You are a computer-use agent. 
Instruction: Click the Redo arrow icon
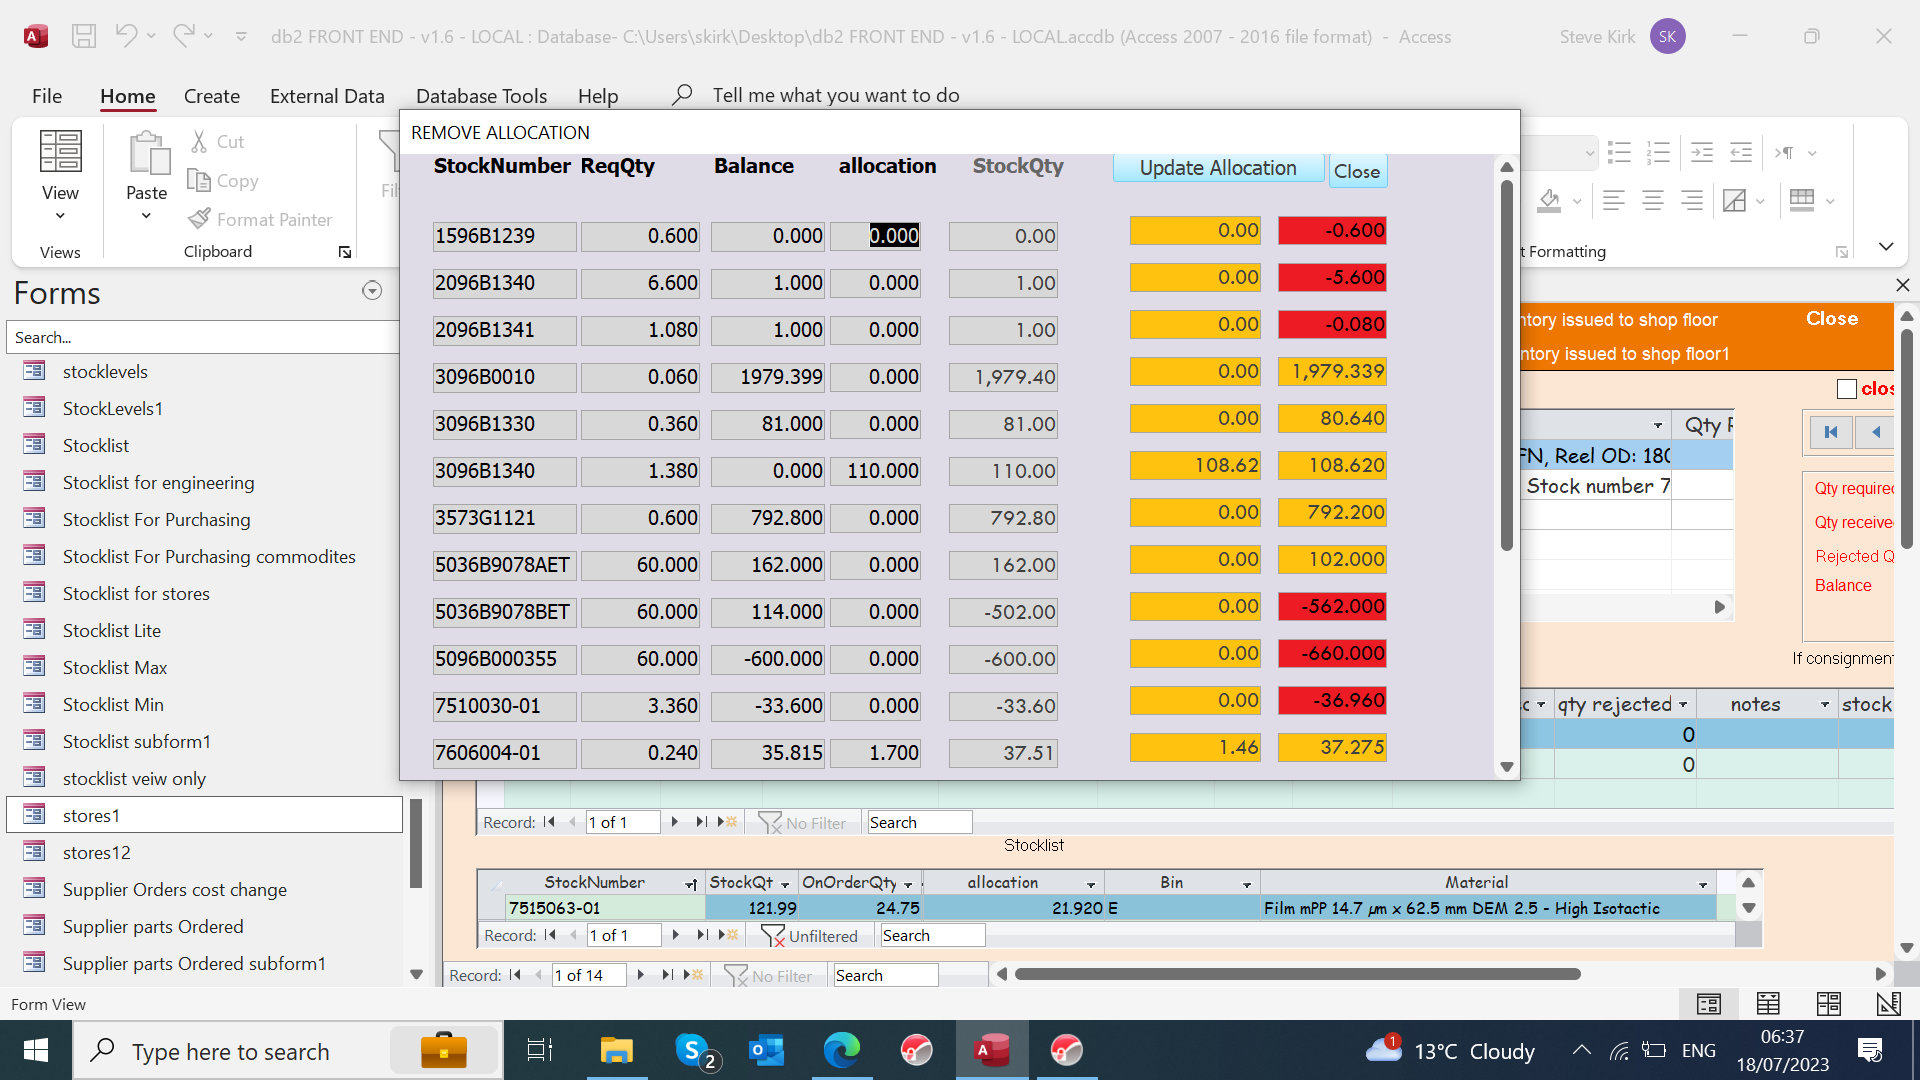pos(183,36)
